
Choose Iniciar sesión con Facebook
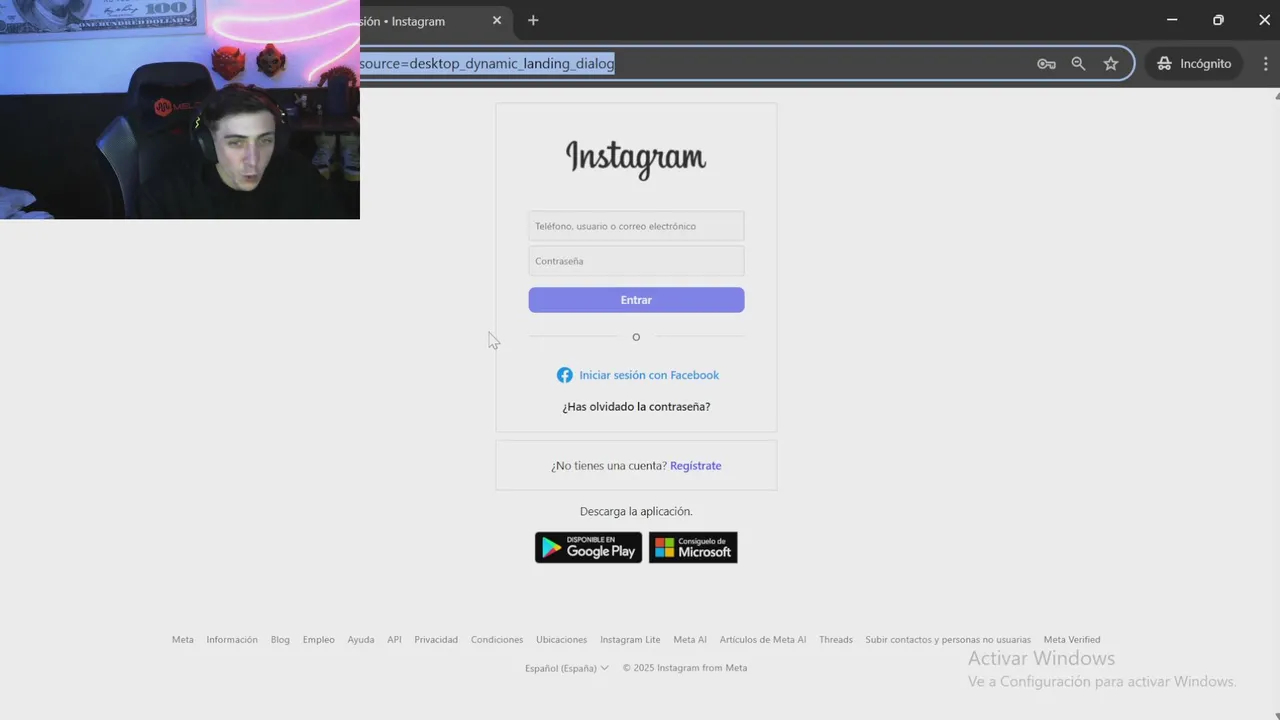point(649,375)
